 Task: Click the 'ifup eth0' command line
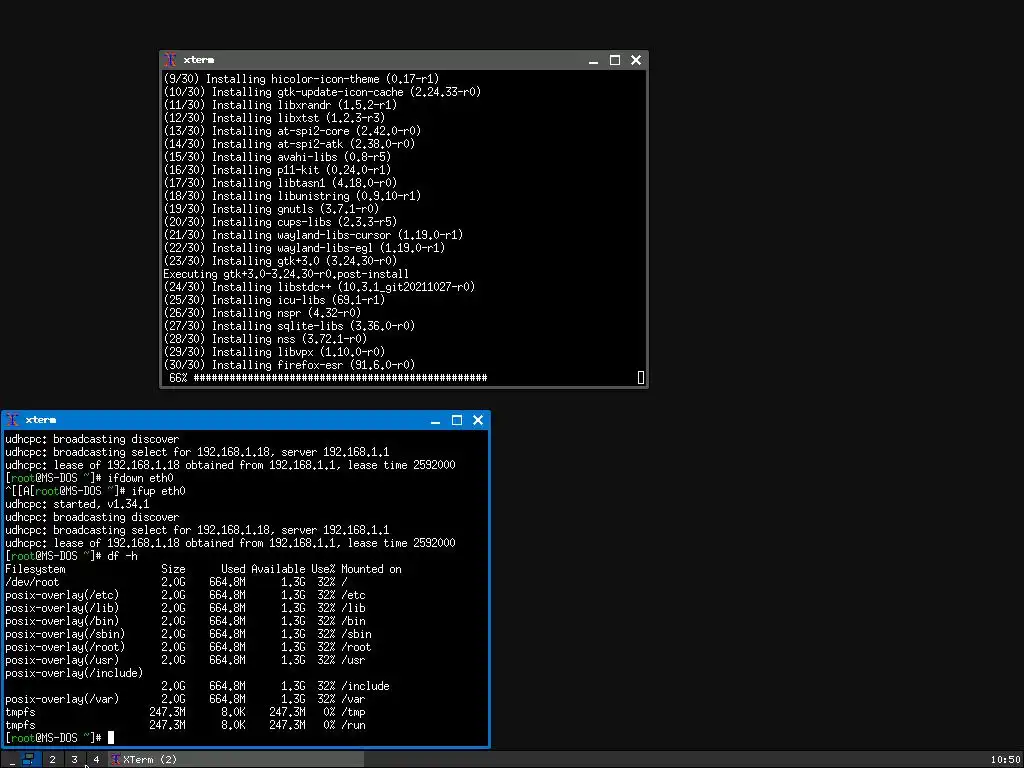[95, 491]
